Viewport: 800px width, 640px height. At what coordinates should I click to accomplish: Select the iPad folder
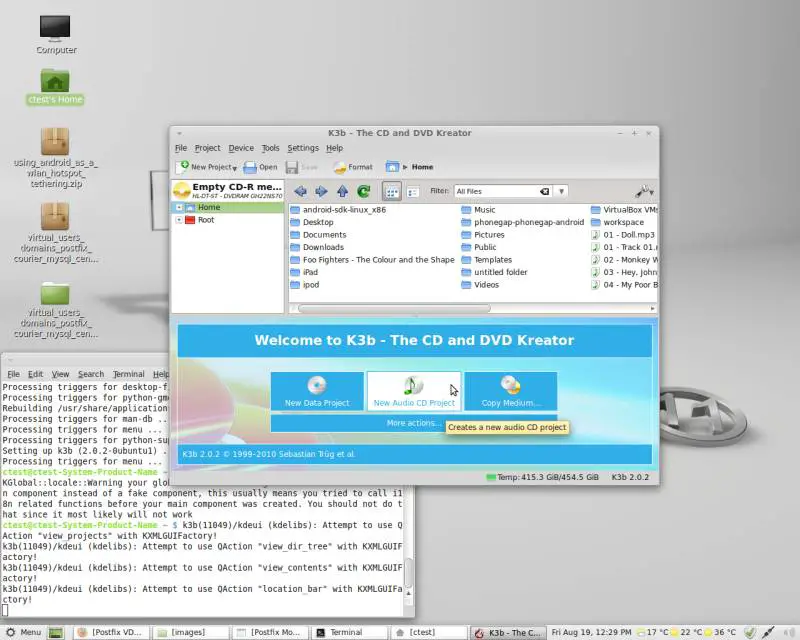click(304, 273)
